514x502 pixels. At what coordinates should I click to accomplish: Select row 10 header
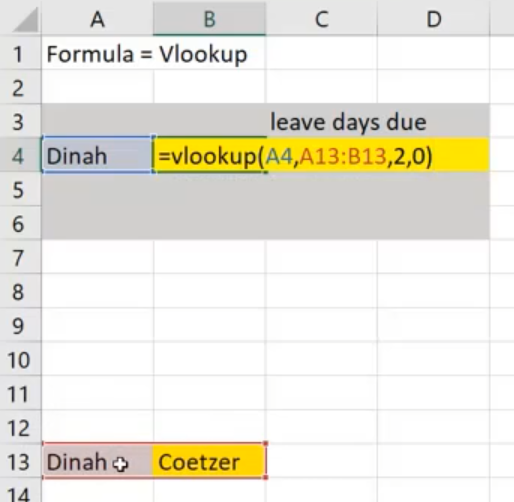tap(20, 359)
